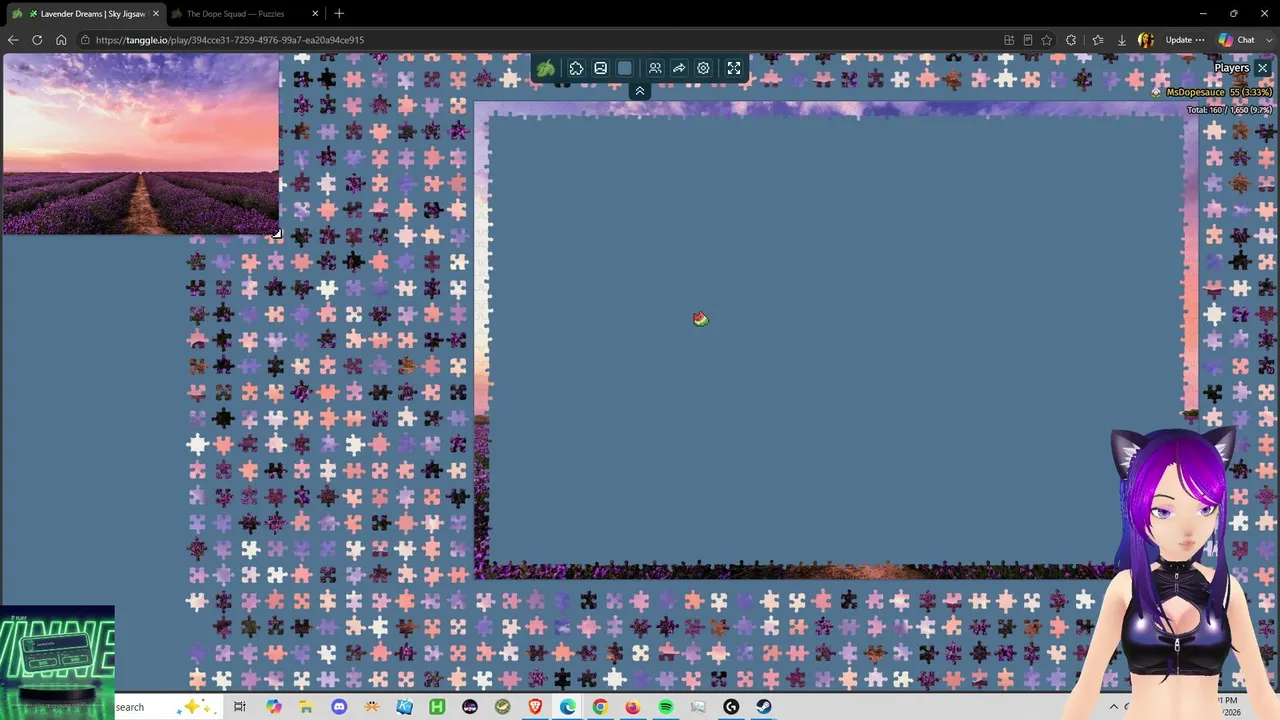Launch Copilot from taskbar

pos(274,707)
